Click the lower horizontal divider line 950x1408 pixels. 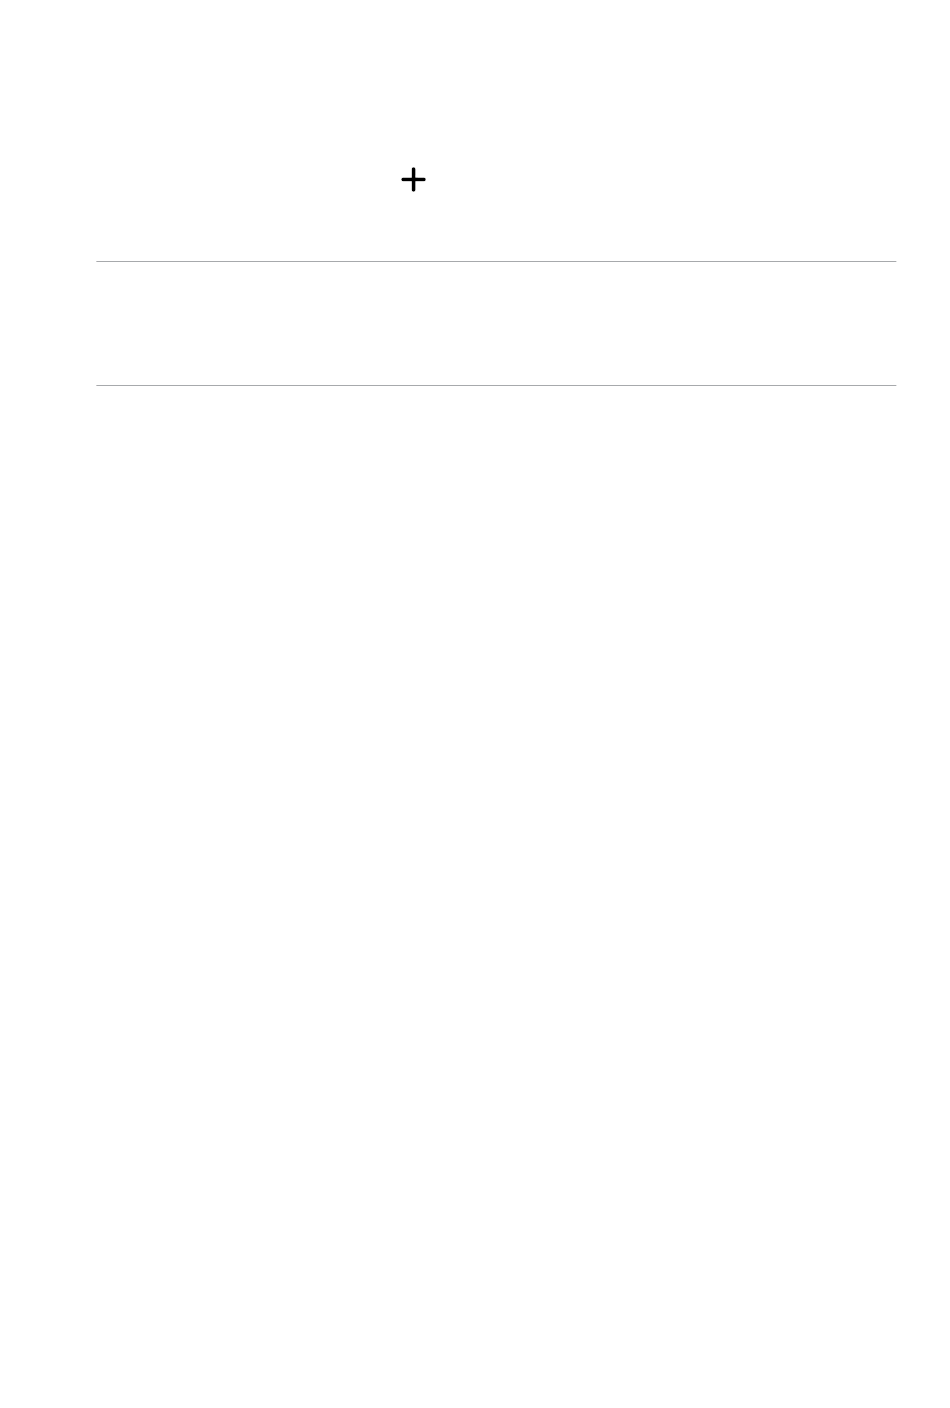(x=495, y=385)
